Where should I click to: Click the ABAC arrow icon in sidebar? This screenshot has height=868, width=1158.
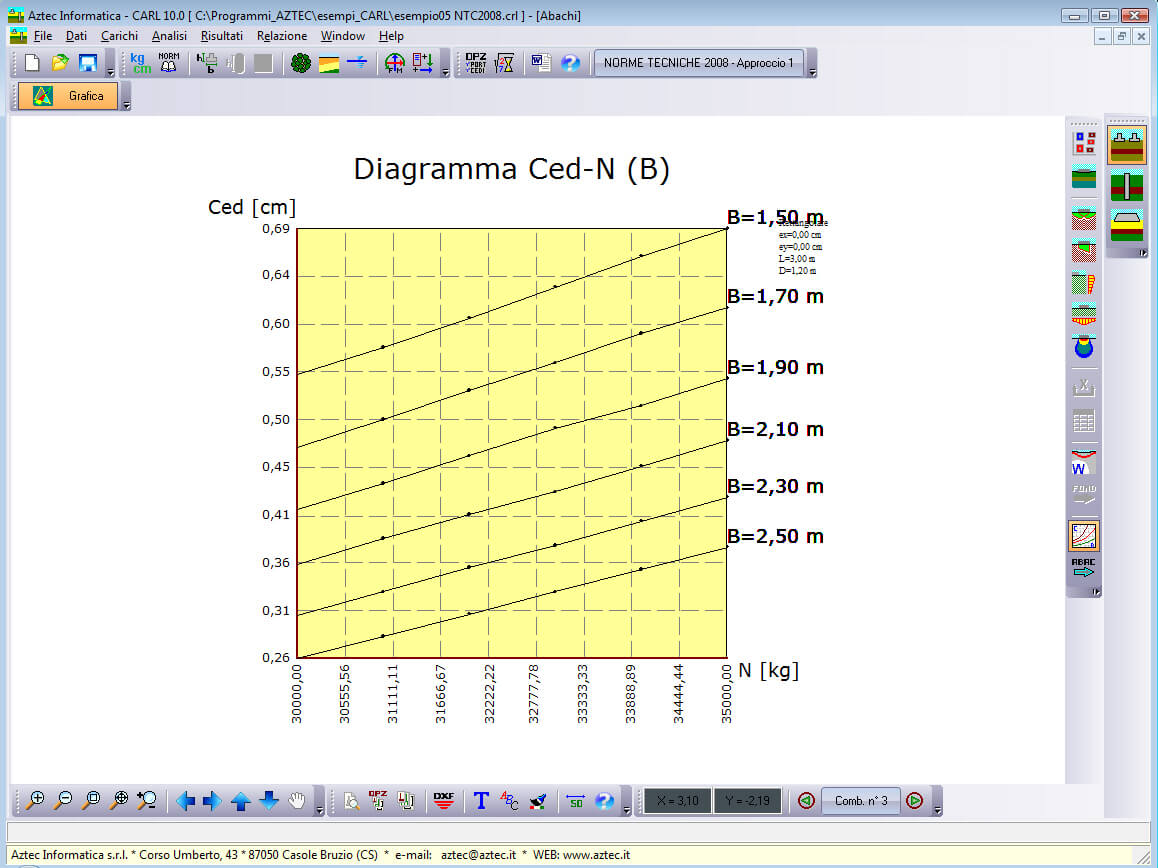click(x=1083, y=569)
